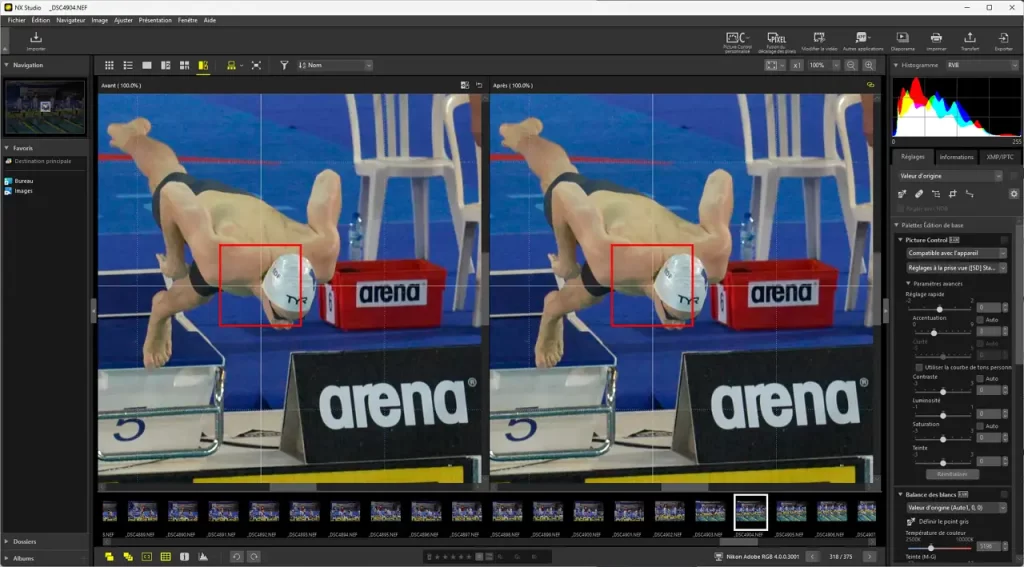Toggle Auto checkbox for Saturation
Screen dimensions: 1024x567
(980, 426)
